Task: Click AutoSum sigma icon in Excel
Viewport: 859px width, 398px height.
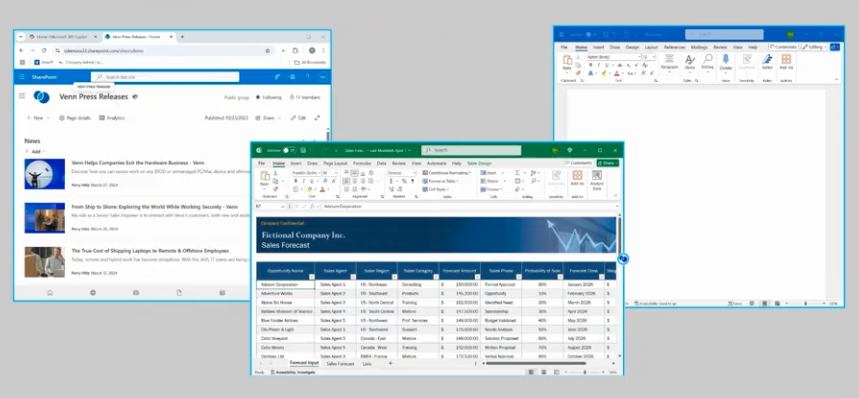Action: pyautogui.click(x=517, y=172)
